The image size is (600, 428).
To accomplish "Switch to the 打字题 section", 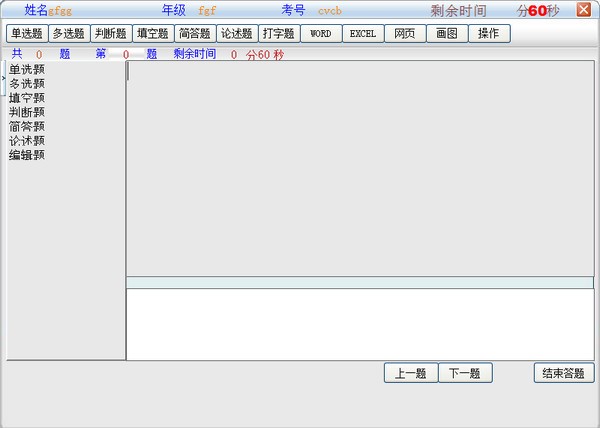I will click(x=279, y=34).
